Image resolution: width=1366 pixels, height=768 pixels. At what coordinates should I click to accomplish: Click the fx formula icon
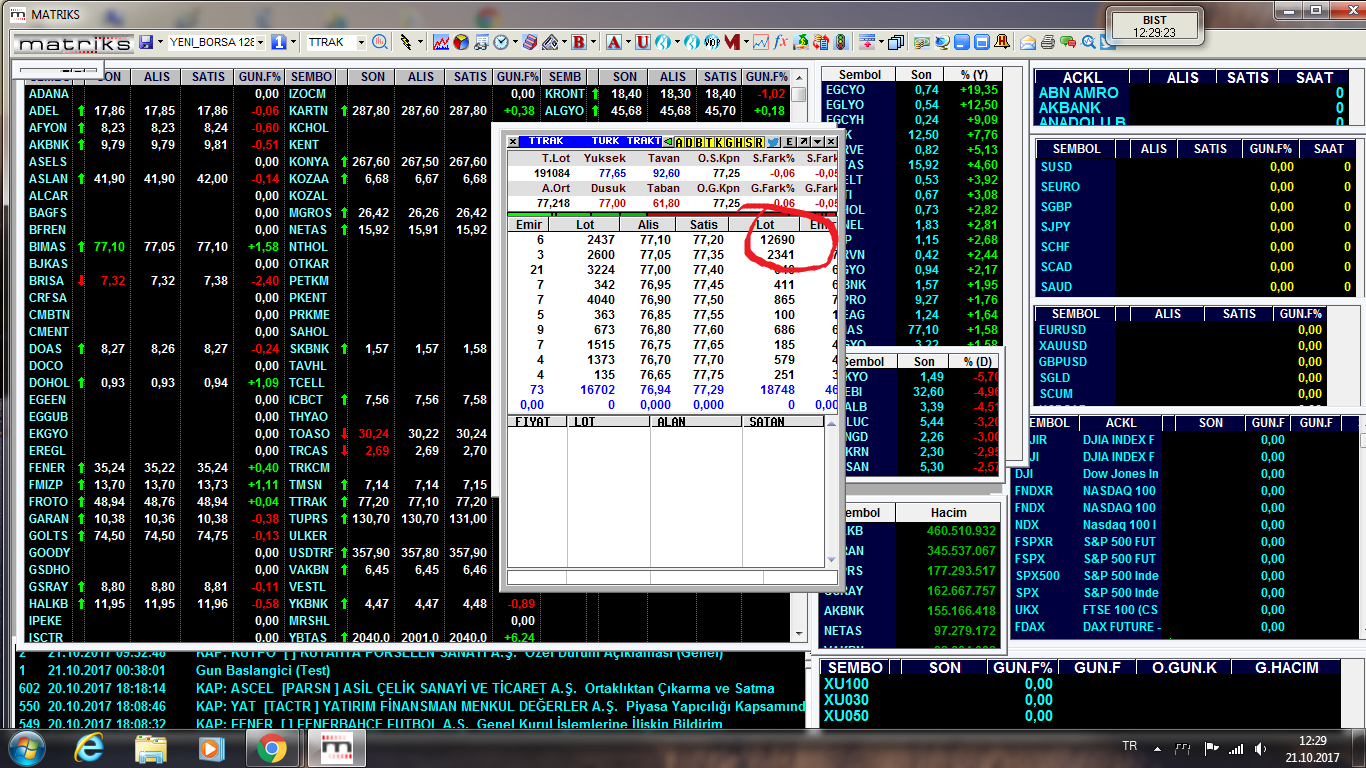pos(780,42)
